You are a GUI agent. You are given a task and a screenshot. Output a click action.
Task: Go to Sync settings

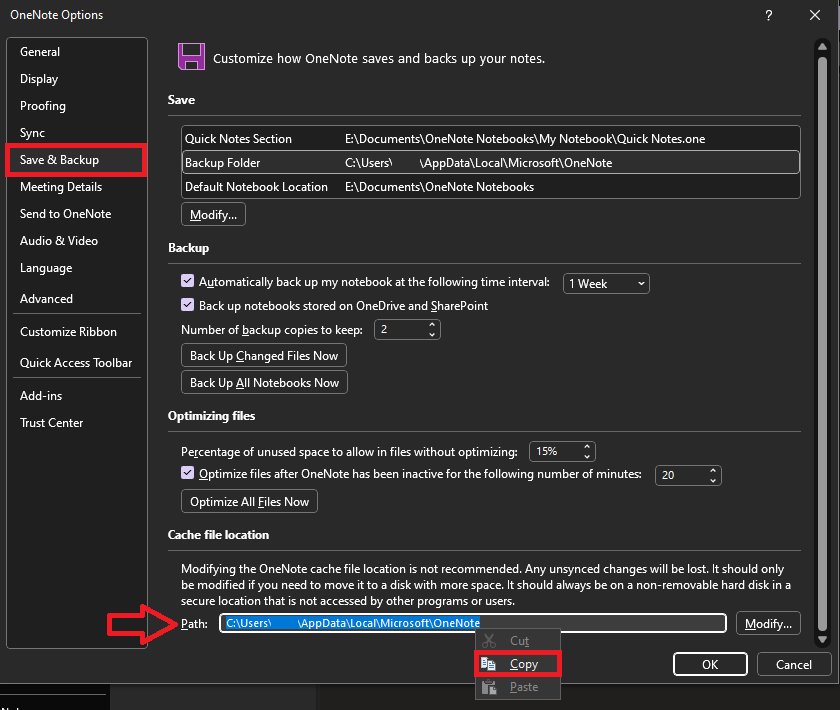coord(32,132)
